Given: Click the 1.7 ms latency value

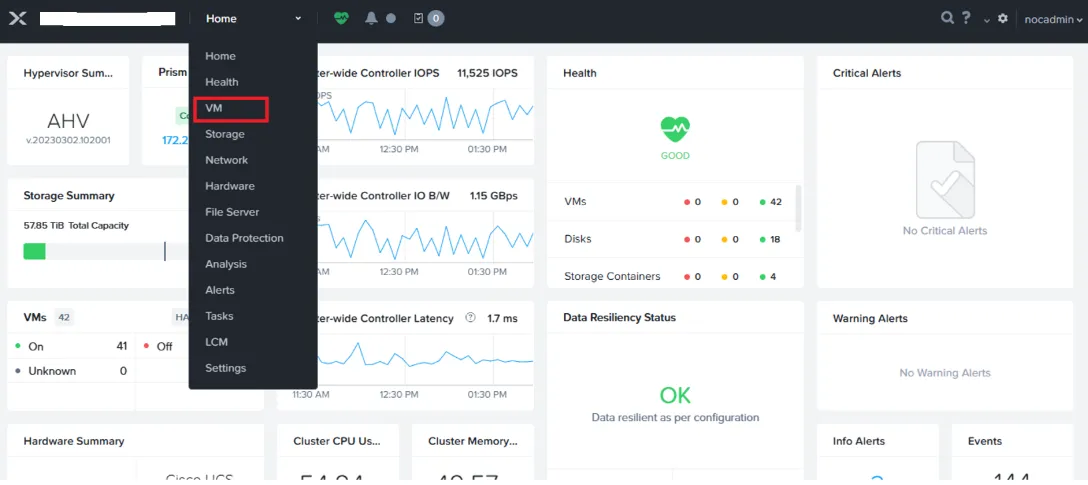Looking at the screenshot, I should click(502, 318).
